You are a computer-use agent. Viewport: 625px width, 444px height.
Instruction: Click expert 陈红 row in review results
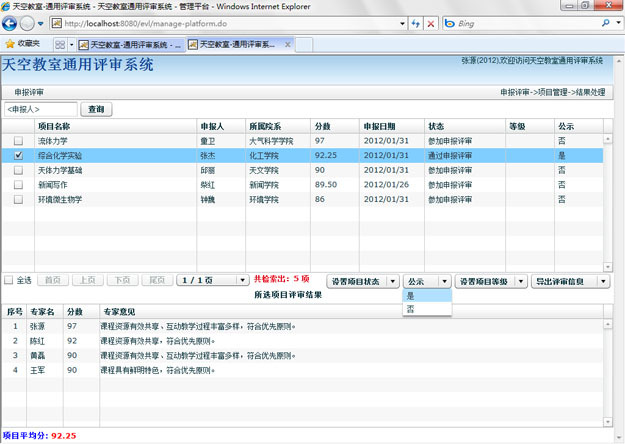pyautogui.click(x=303, y=341)
